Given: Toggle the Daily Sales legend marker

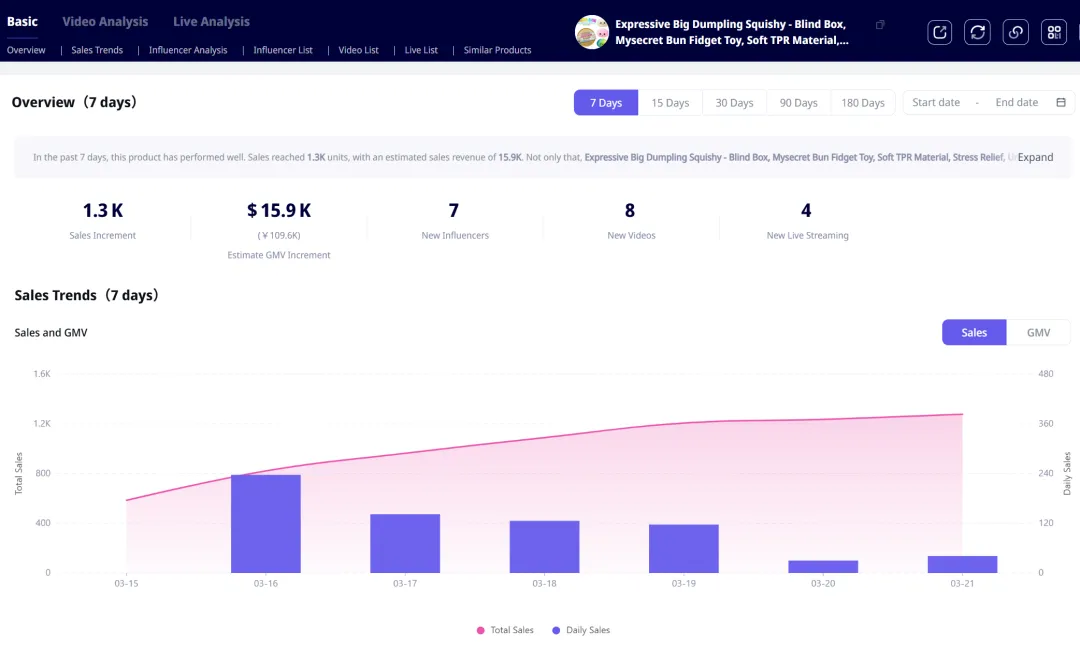Looking at the screenshot, I should [x=557, y=630].
